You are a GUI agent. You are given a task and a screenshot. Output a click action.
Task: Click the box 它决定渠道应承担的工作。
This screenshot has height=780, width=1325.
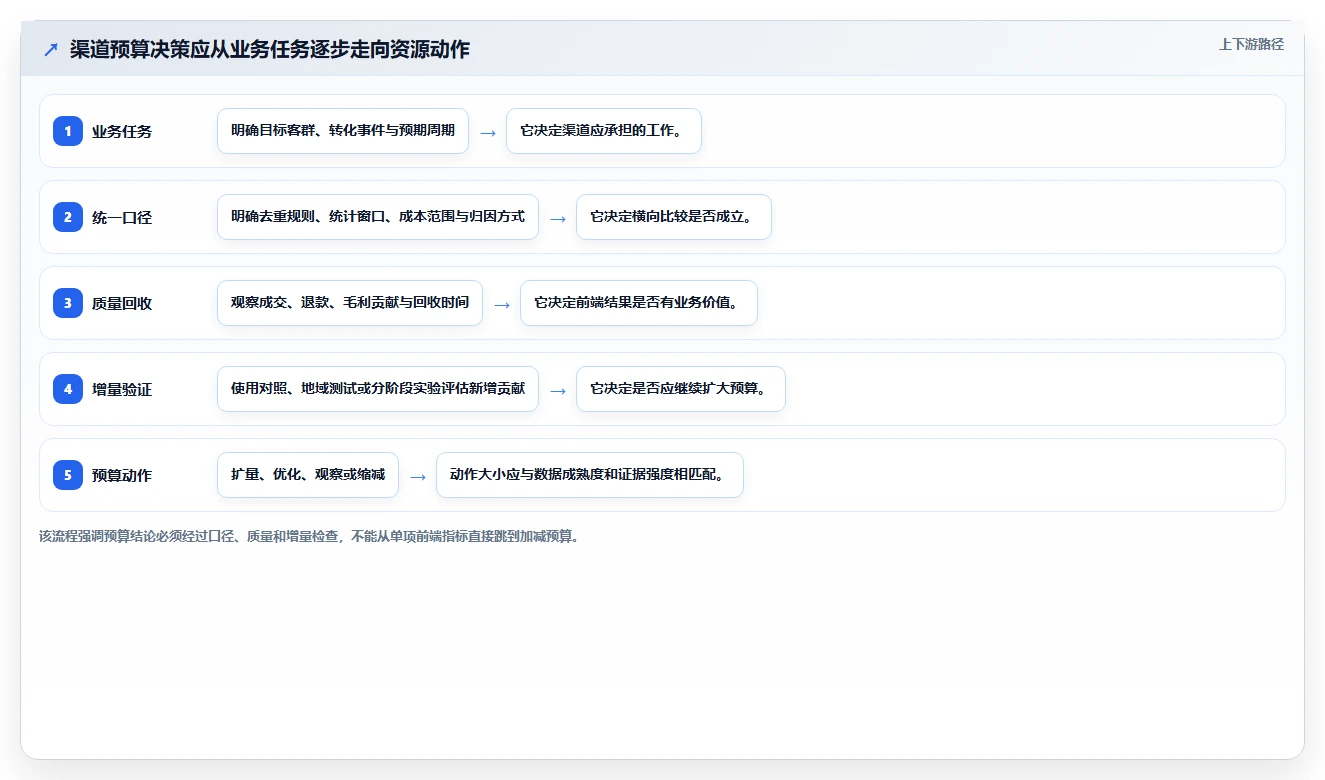[604, 131]
